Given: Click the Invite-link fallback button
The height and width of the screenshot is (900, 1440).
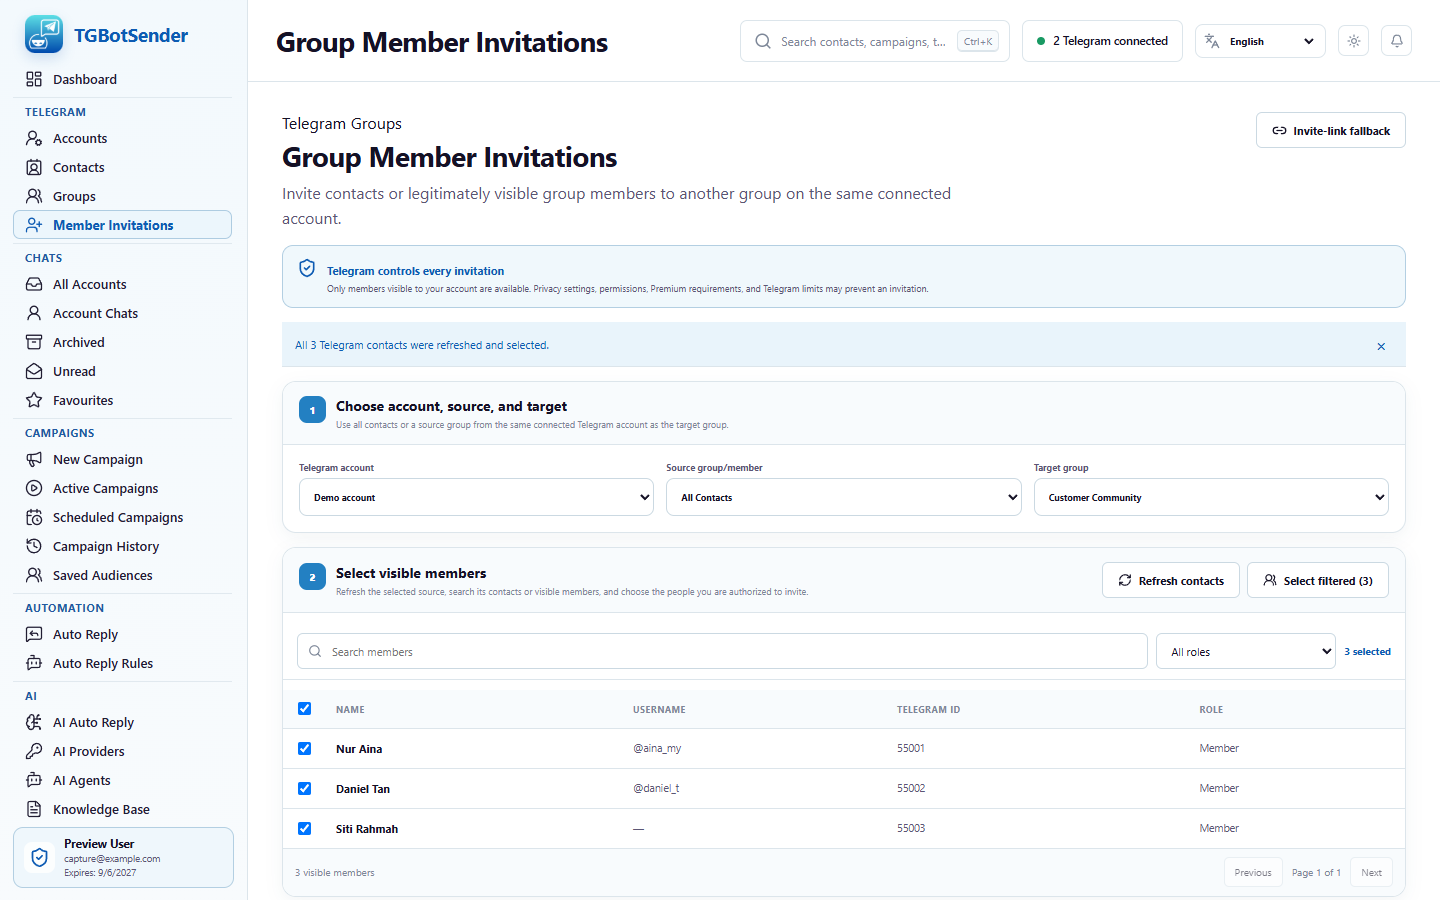Looking at the screenshot, I should pos(1331,130).
